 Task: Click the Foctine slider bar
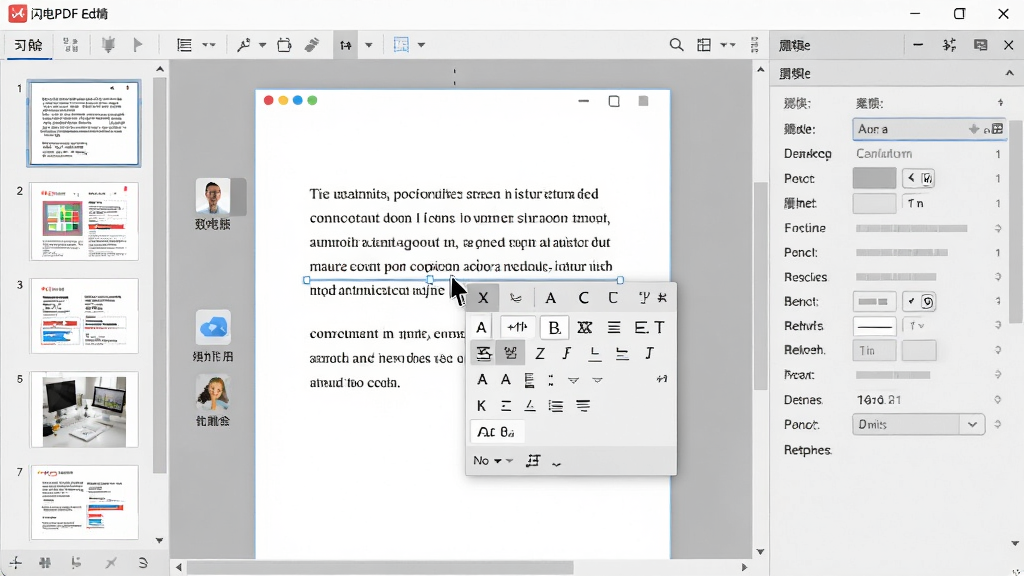coord(912,228)
